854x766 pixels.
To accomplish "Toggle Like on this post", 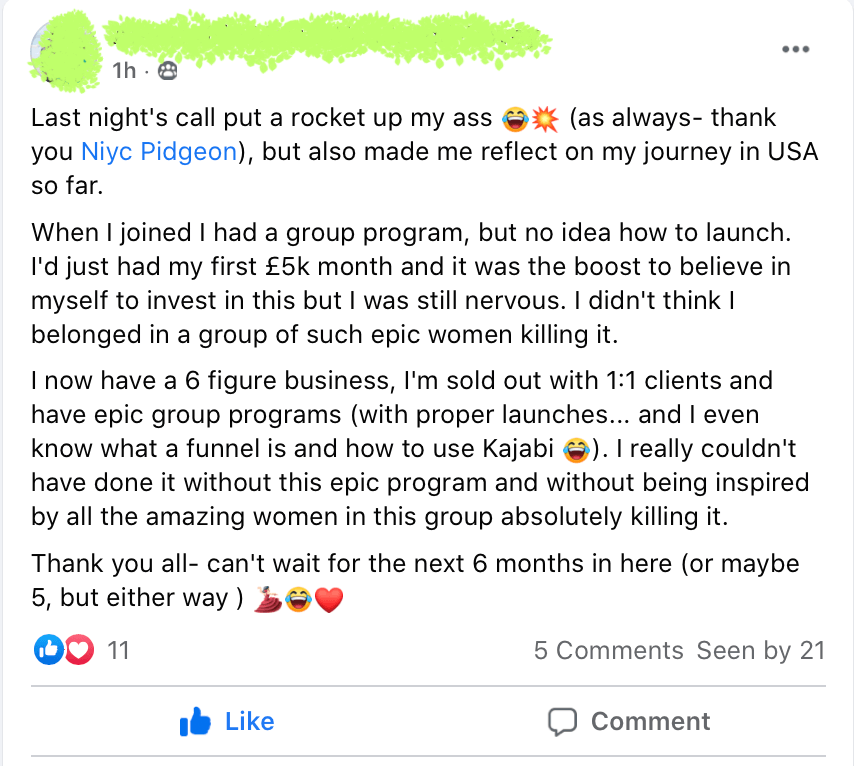I will click(226, 722).
